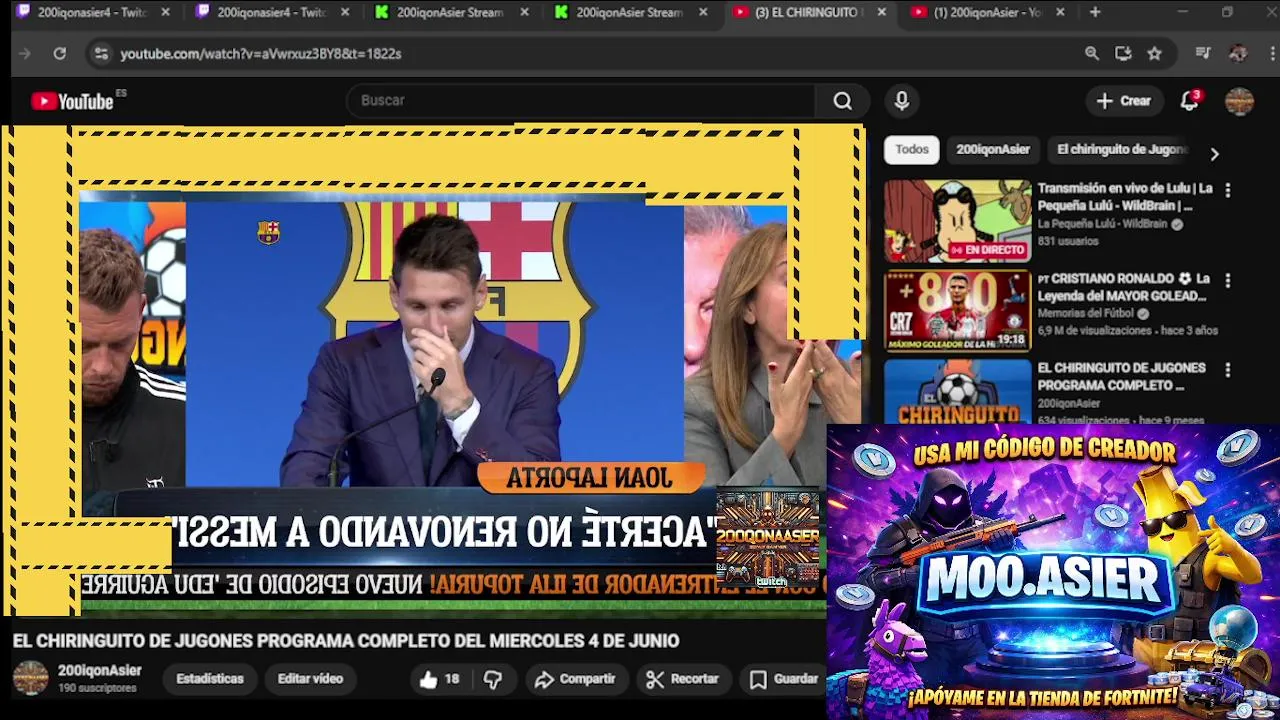Click the Buscar search field
This screenshot has height=720, width=1280.
click(x=580, y=100)
